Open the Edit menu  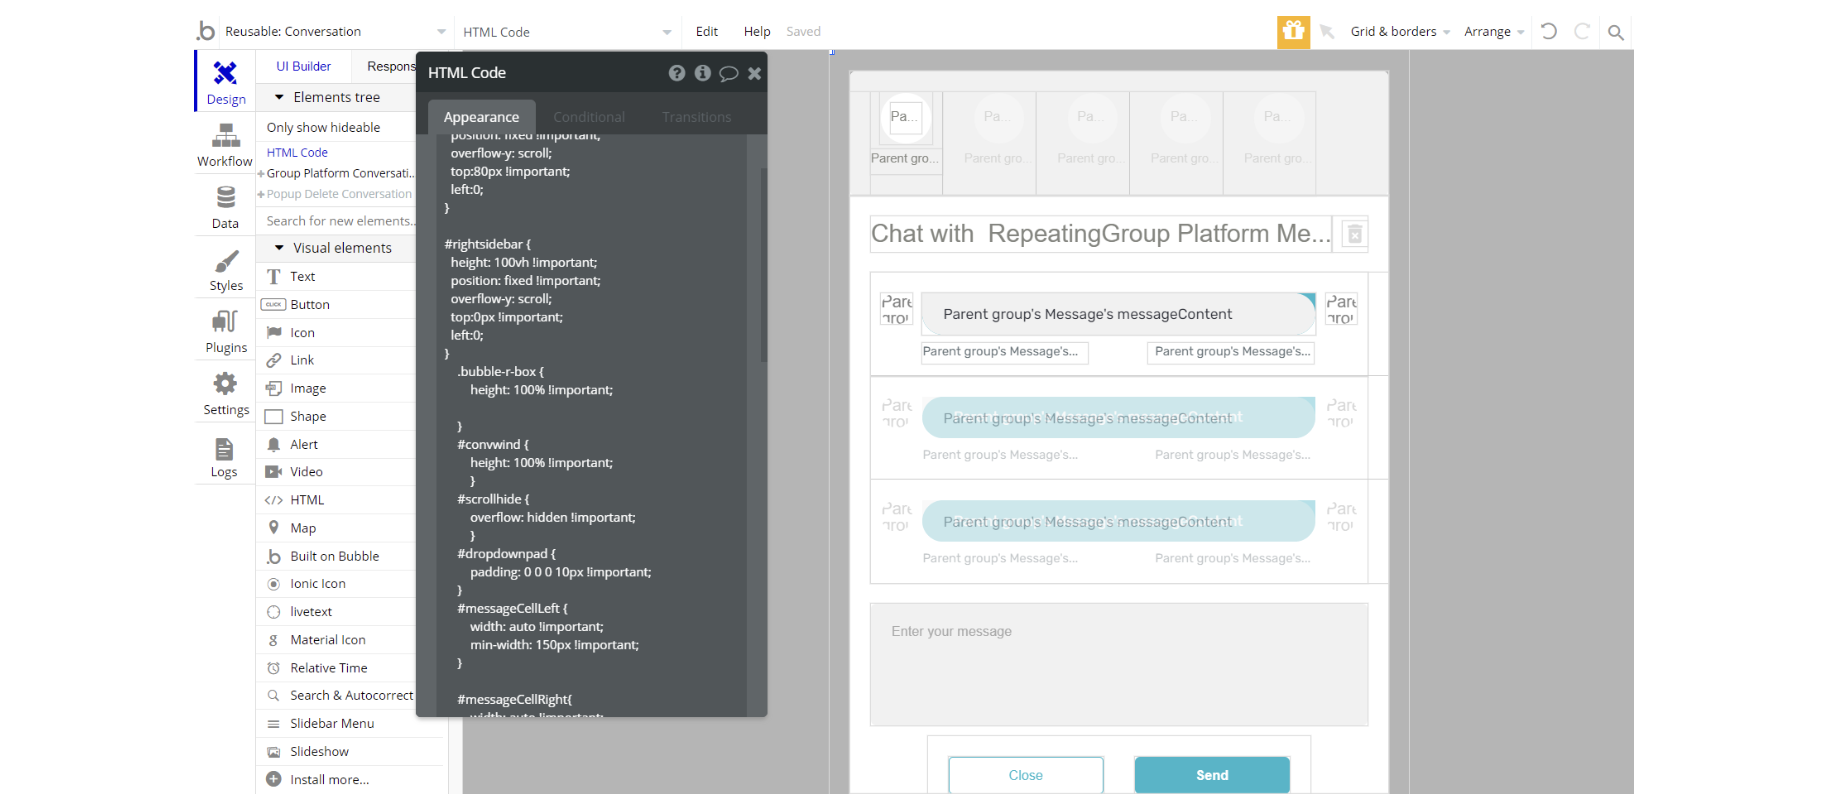pyautogui.click(x=706, y=32)
